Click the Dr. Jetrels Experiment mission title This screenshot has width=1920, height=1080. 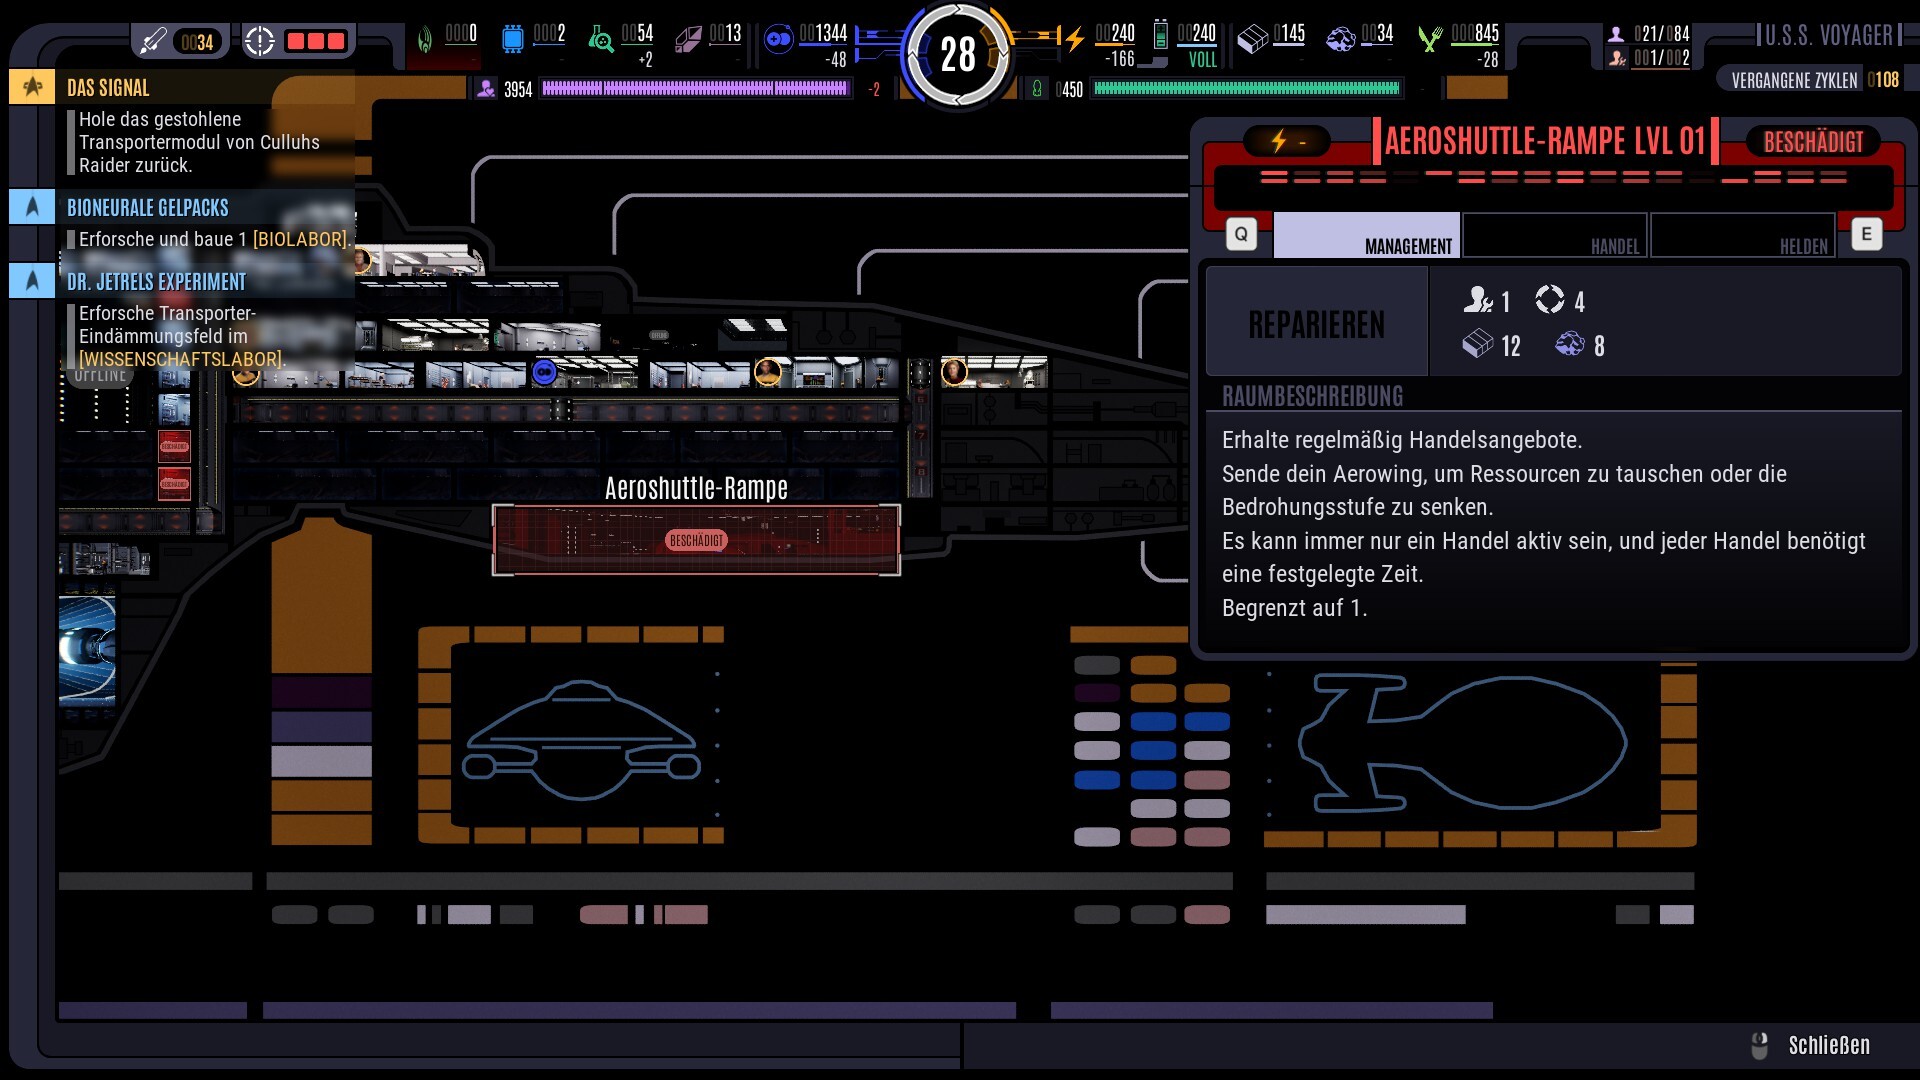coord(156,282)
